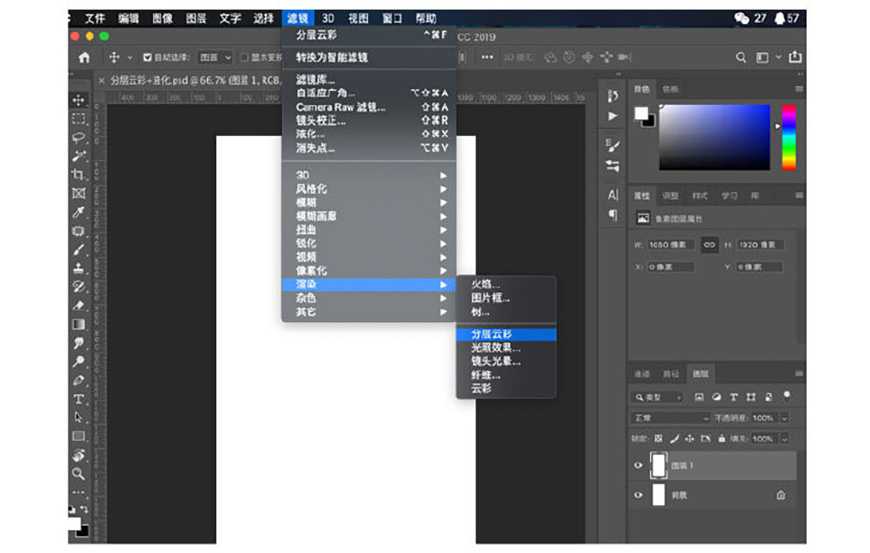This screenshot has width=870, height=553.
Task: Select the Lasso tool
Action: pos(78,137)
